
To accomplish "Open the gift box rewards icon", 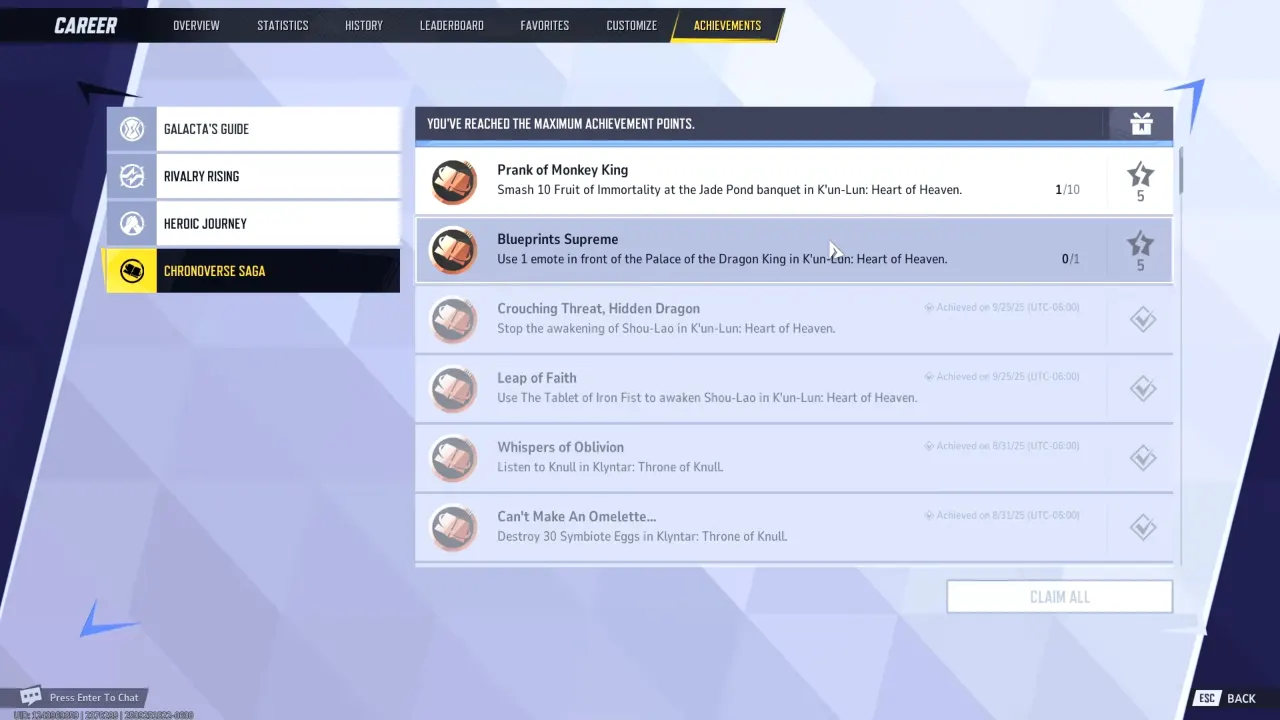I will [x=1141, y=124].
